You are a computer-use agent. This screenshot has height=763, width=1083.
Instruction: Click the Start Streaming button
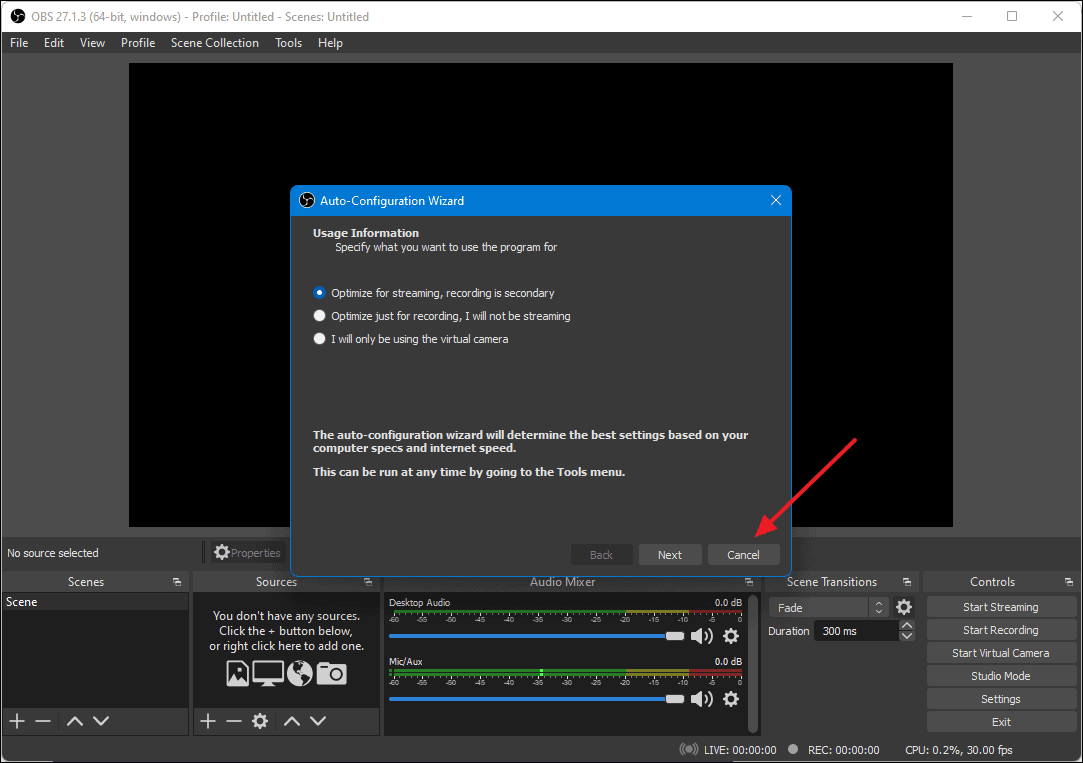tap(1001, 607)
